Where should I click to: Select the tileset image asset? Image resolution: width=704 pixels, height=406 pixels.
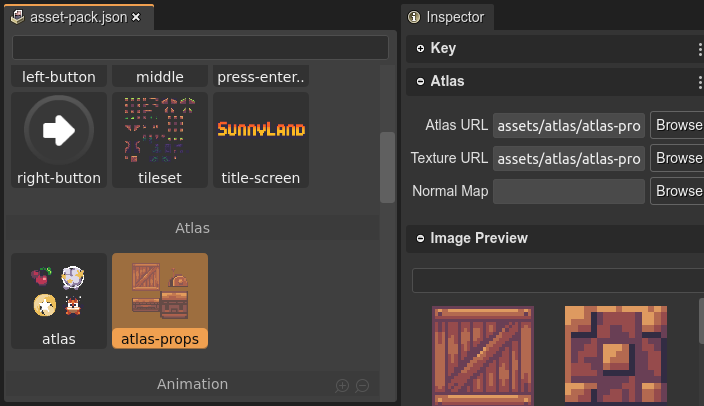point(160,140)
